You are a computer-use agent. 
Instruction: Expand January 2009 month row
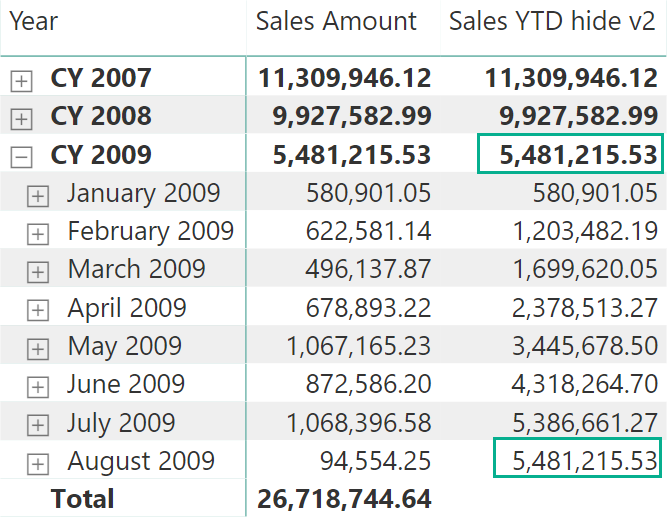[x=38, y=196]
